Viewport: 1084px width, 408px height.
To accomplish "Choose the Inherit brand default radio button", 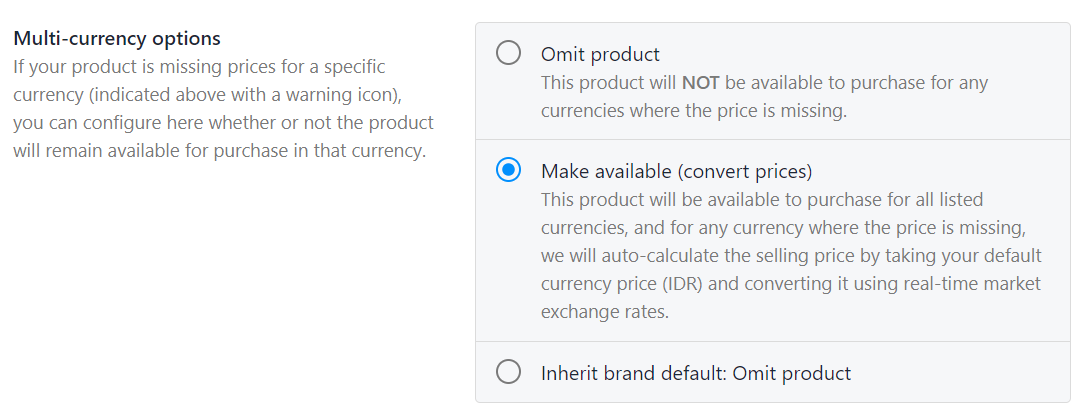I will [x=508, y=373].
